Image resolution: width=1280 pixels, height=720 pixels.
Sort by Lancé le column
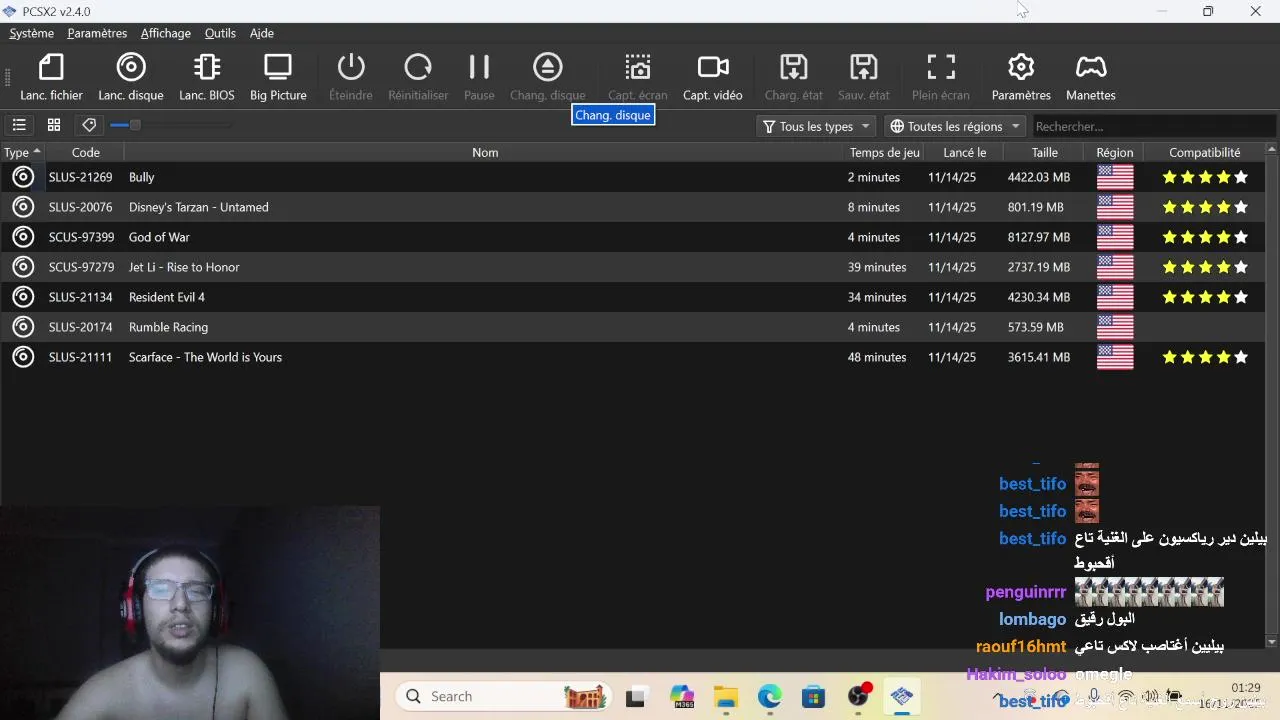click(x=965, y=152)
